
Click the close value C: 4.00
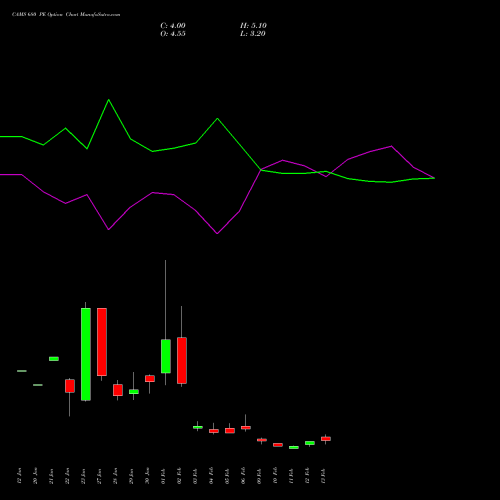point(173,26)
